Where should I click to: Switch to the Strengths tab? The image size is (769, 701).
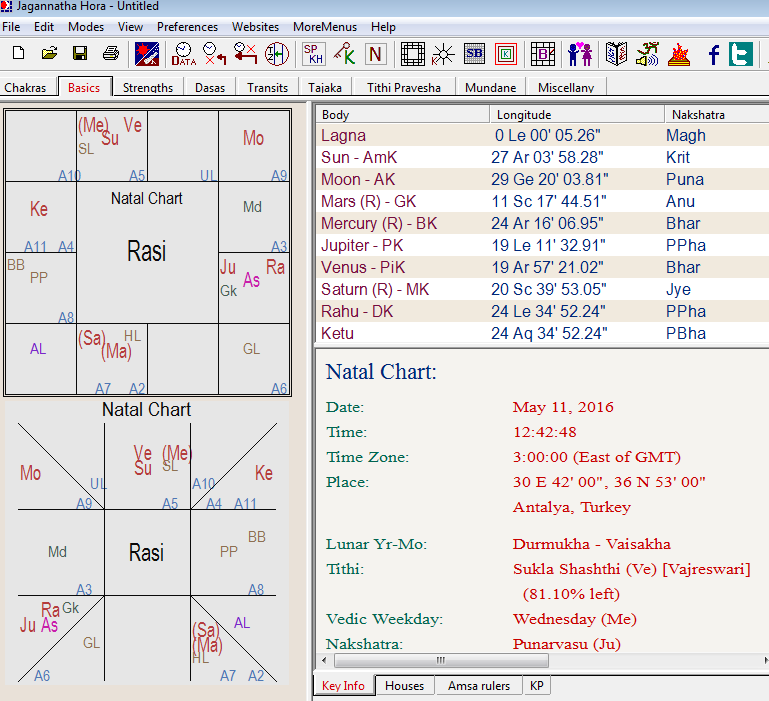click(x=148, y=87)
